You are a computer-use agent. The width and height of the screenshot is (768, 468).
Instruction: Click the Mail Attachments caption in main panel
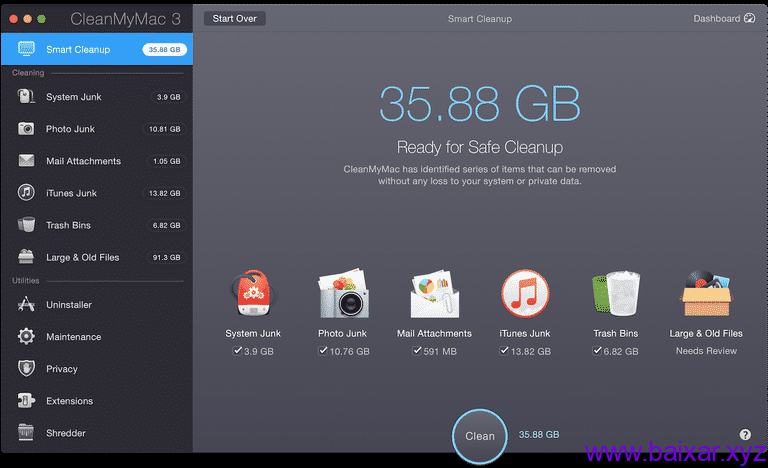[x=434, y=333]
